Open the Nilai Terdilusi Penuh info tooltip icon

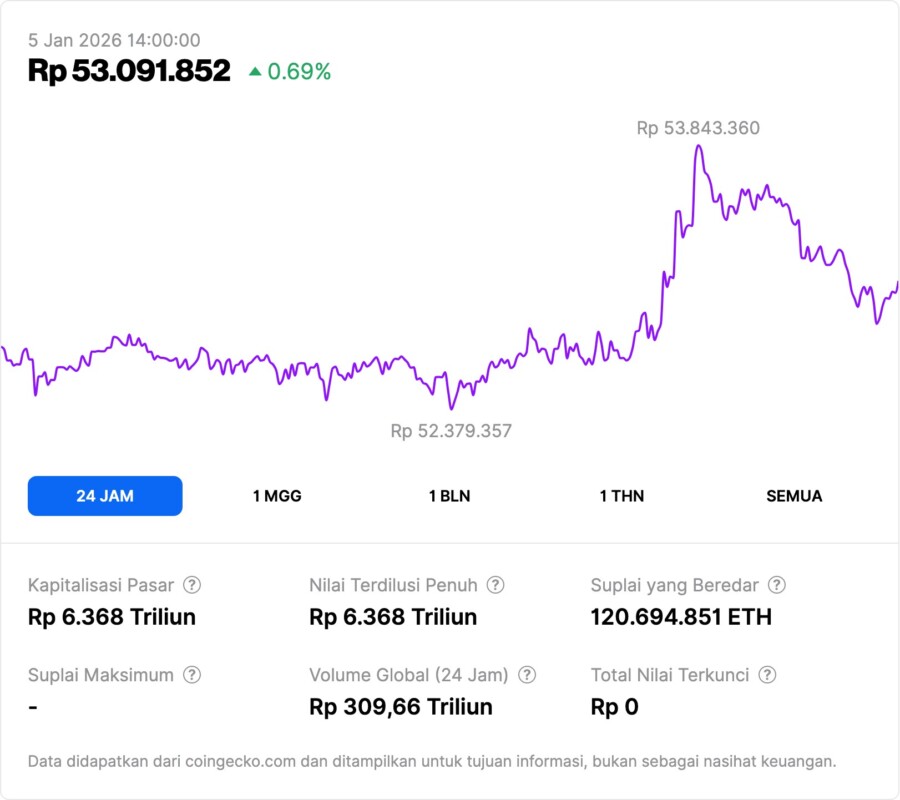pos(495,585)
